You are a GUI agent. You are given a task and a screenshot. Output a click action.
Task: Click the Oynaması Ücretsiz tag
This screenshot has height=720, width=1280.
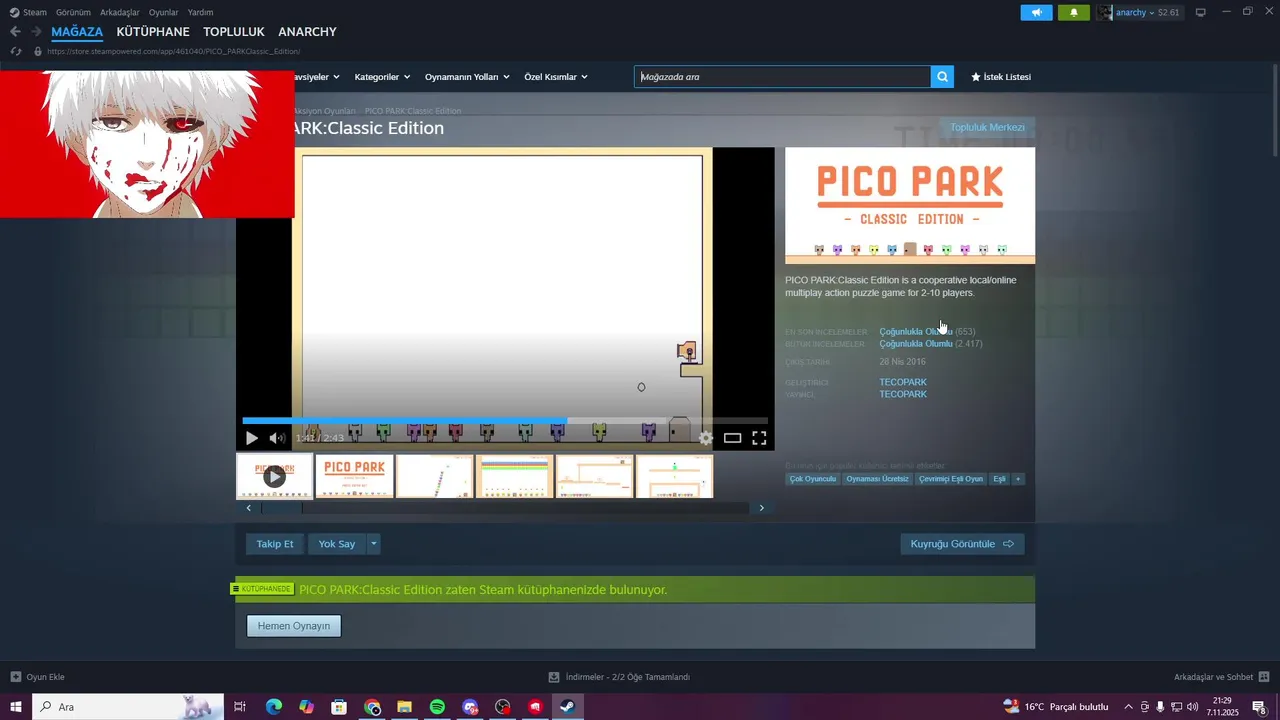877,479
